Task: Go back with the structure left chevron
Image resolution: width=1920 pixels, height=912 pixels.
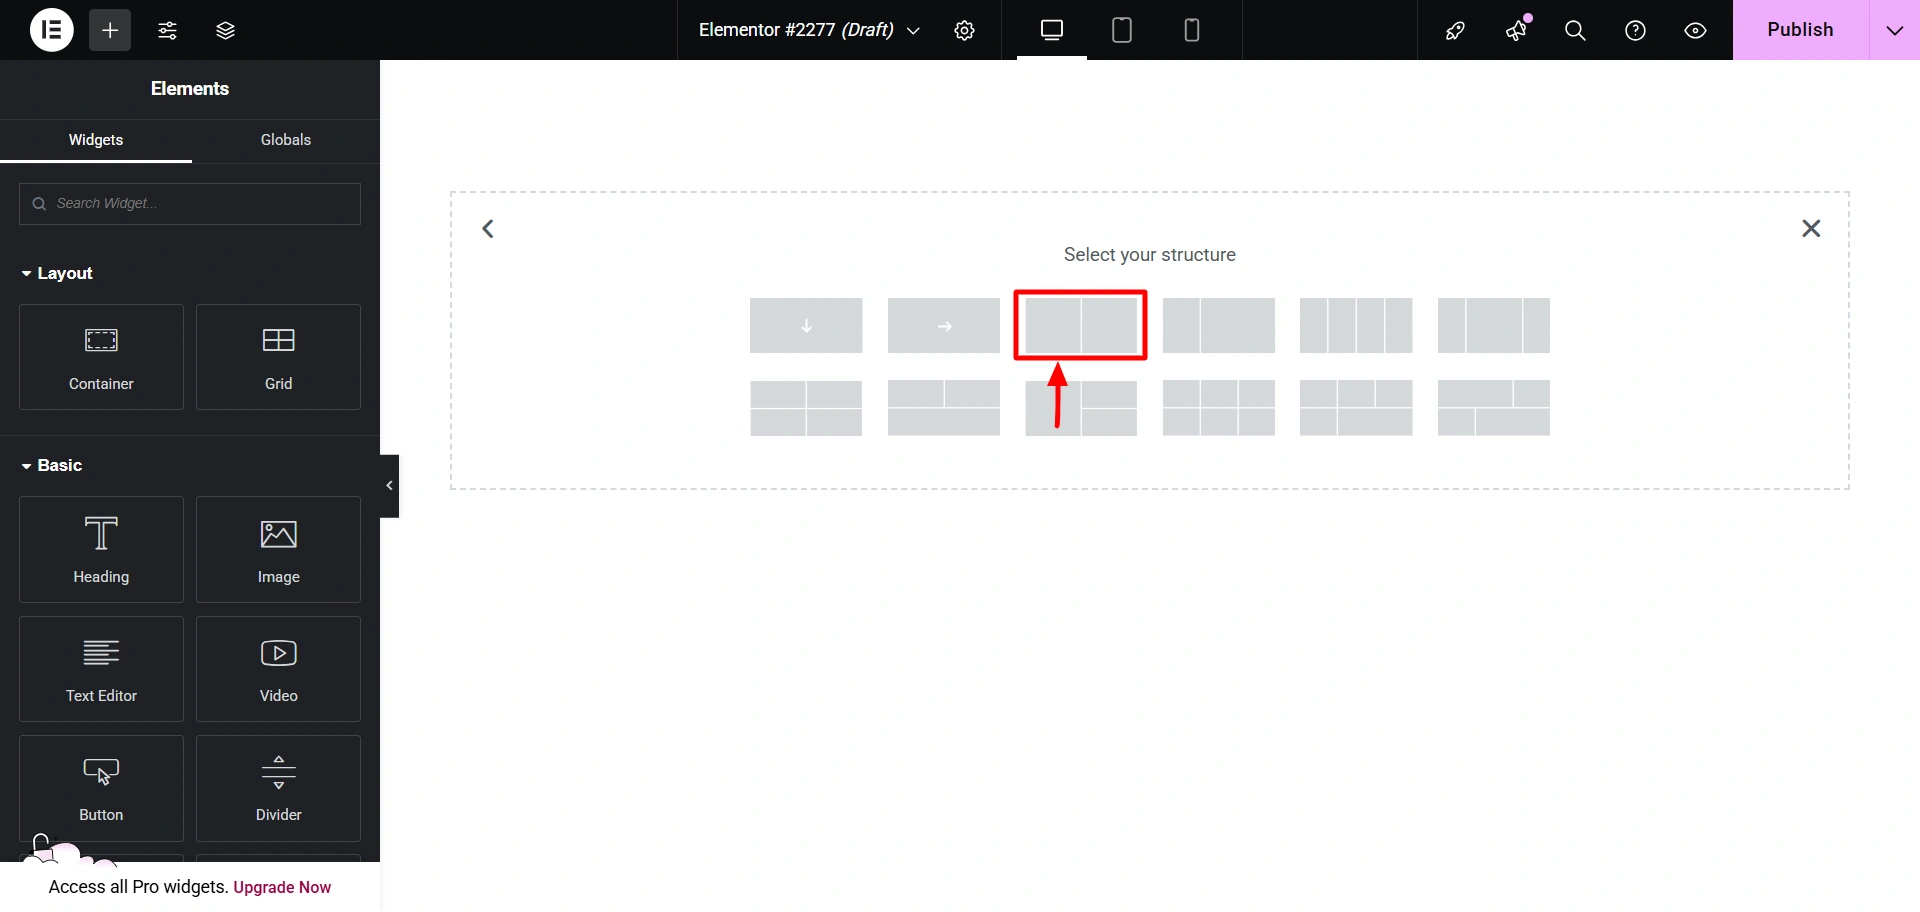Action: click(x=488, y=229)
